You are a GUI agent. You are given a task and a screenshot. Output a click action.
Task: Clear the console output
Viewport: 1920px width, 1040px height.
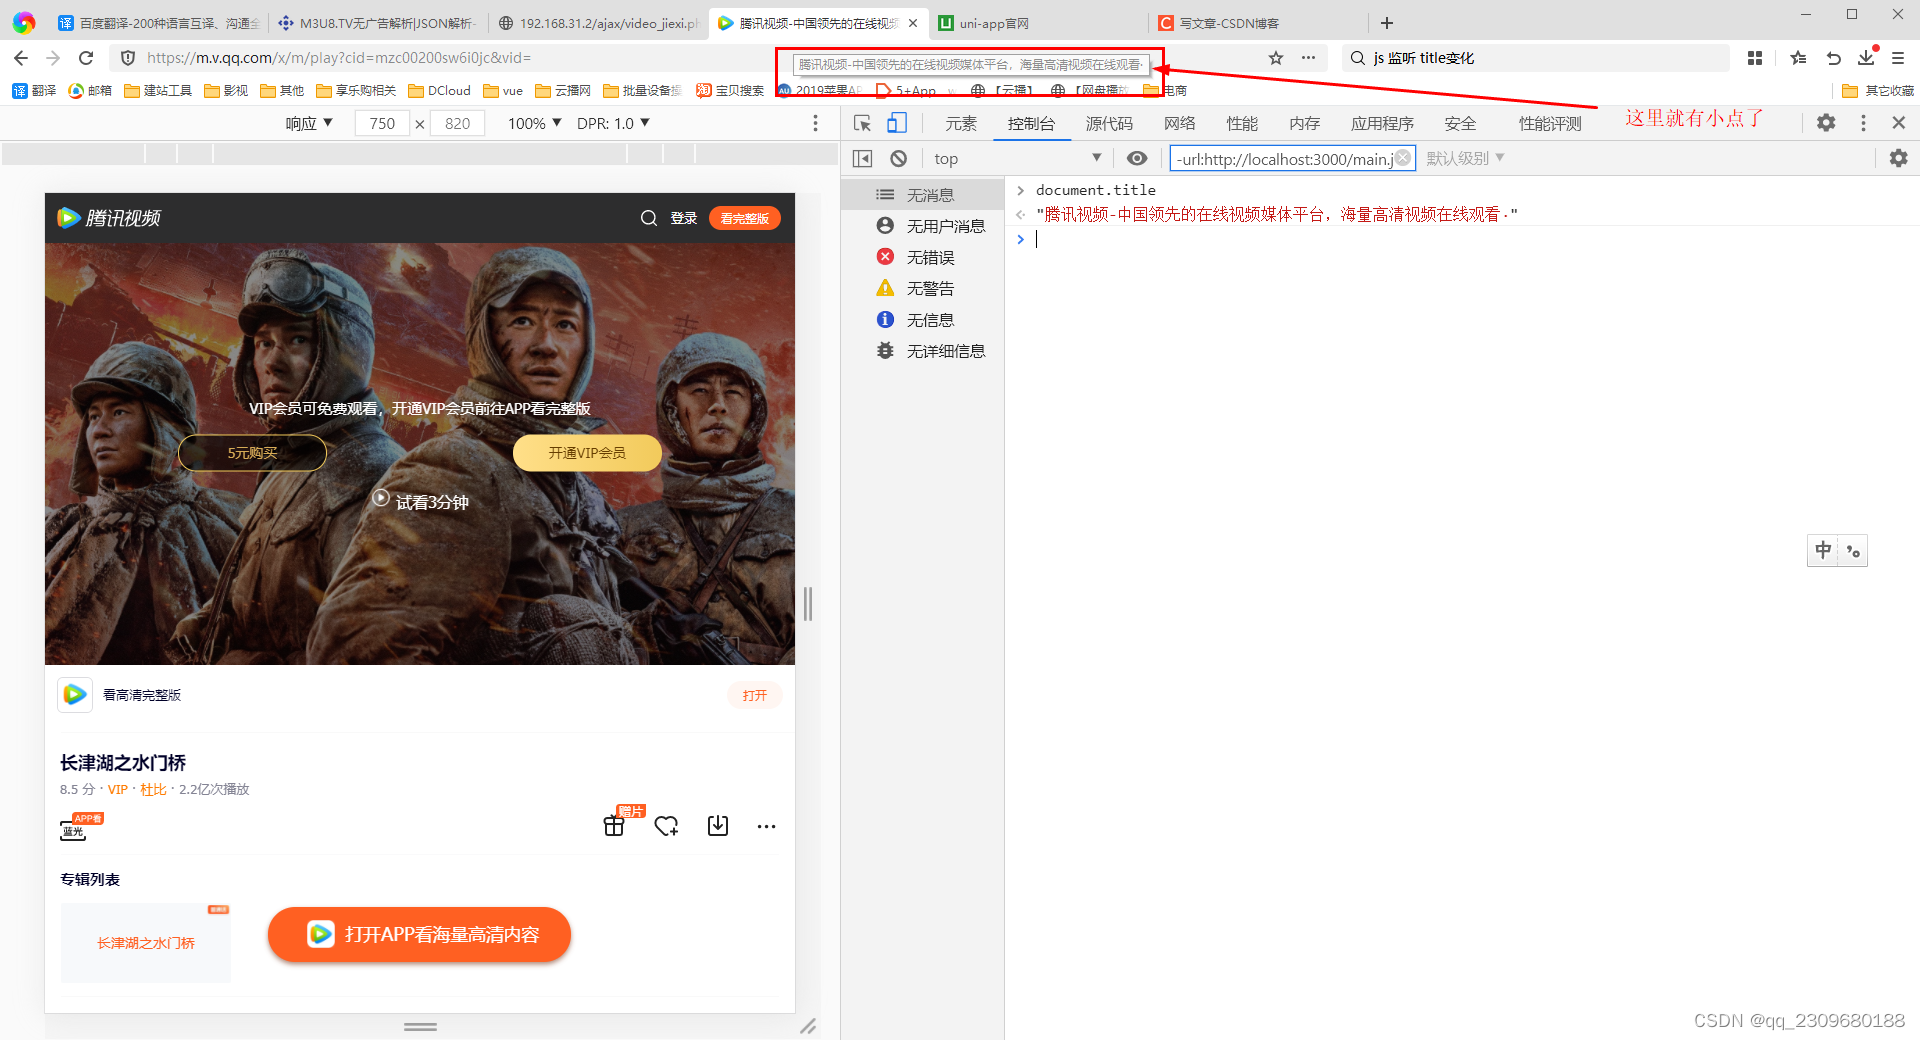pos(899,159)
